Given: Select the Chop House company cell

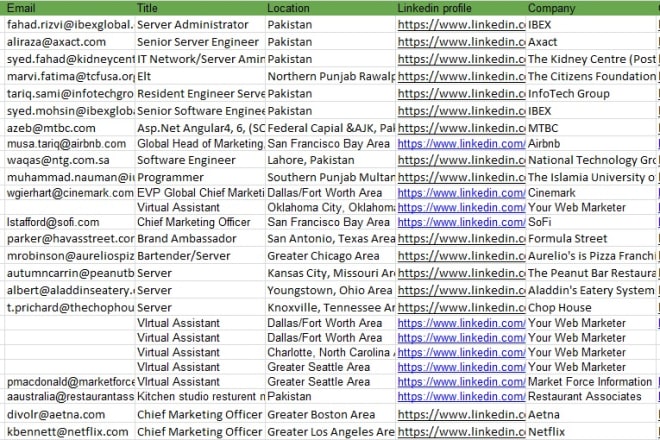Looking at the screenshot, I should pos(591,307).
